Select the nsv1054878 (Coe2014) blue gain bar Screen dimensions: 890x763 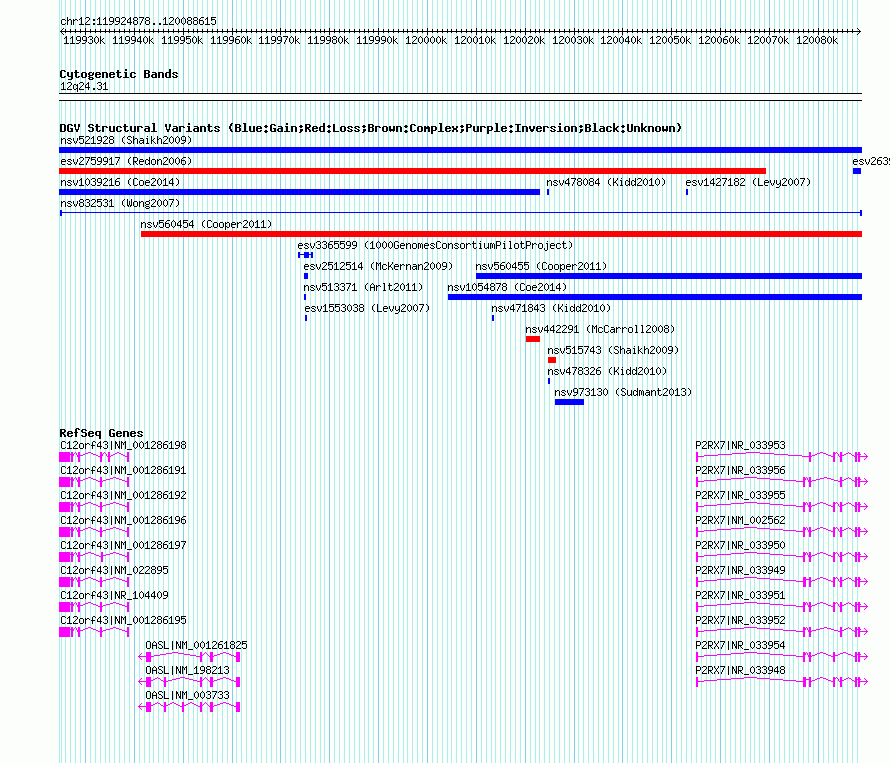pos(654,297)
